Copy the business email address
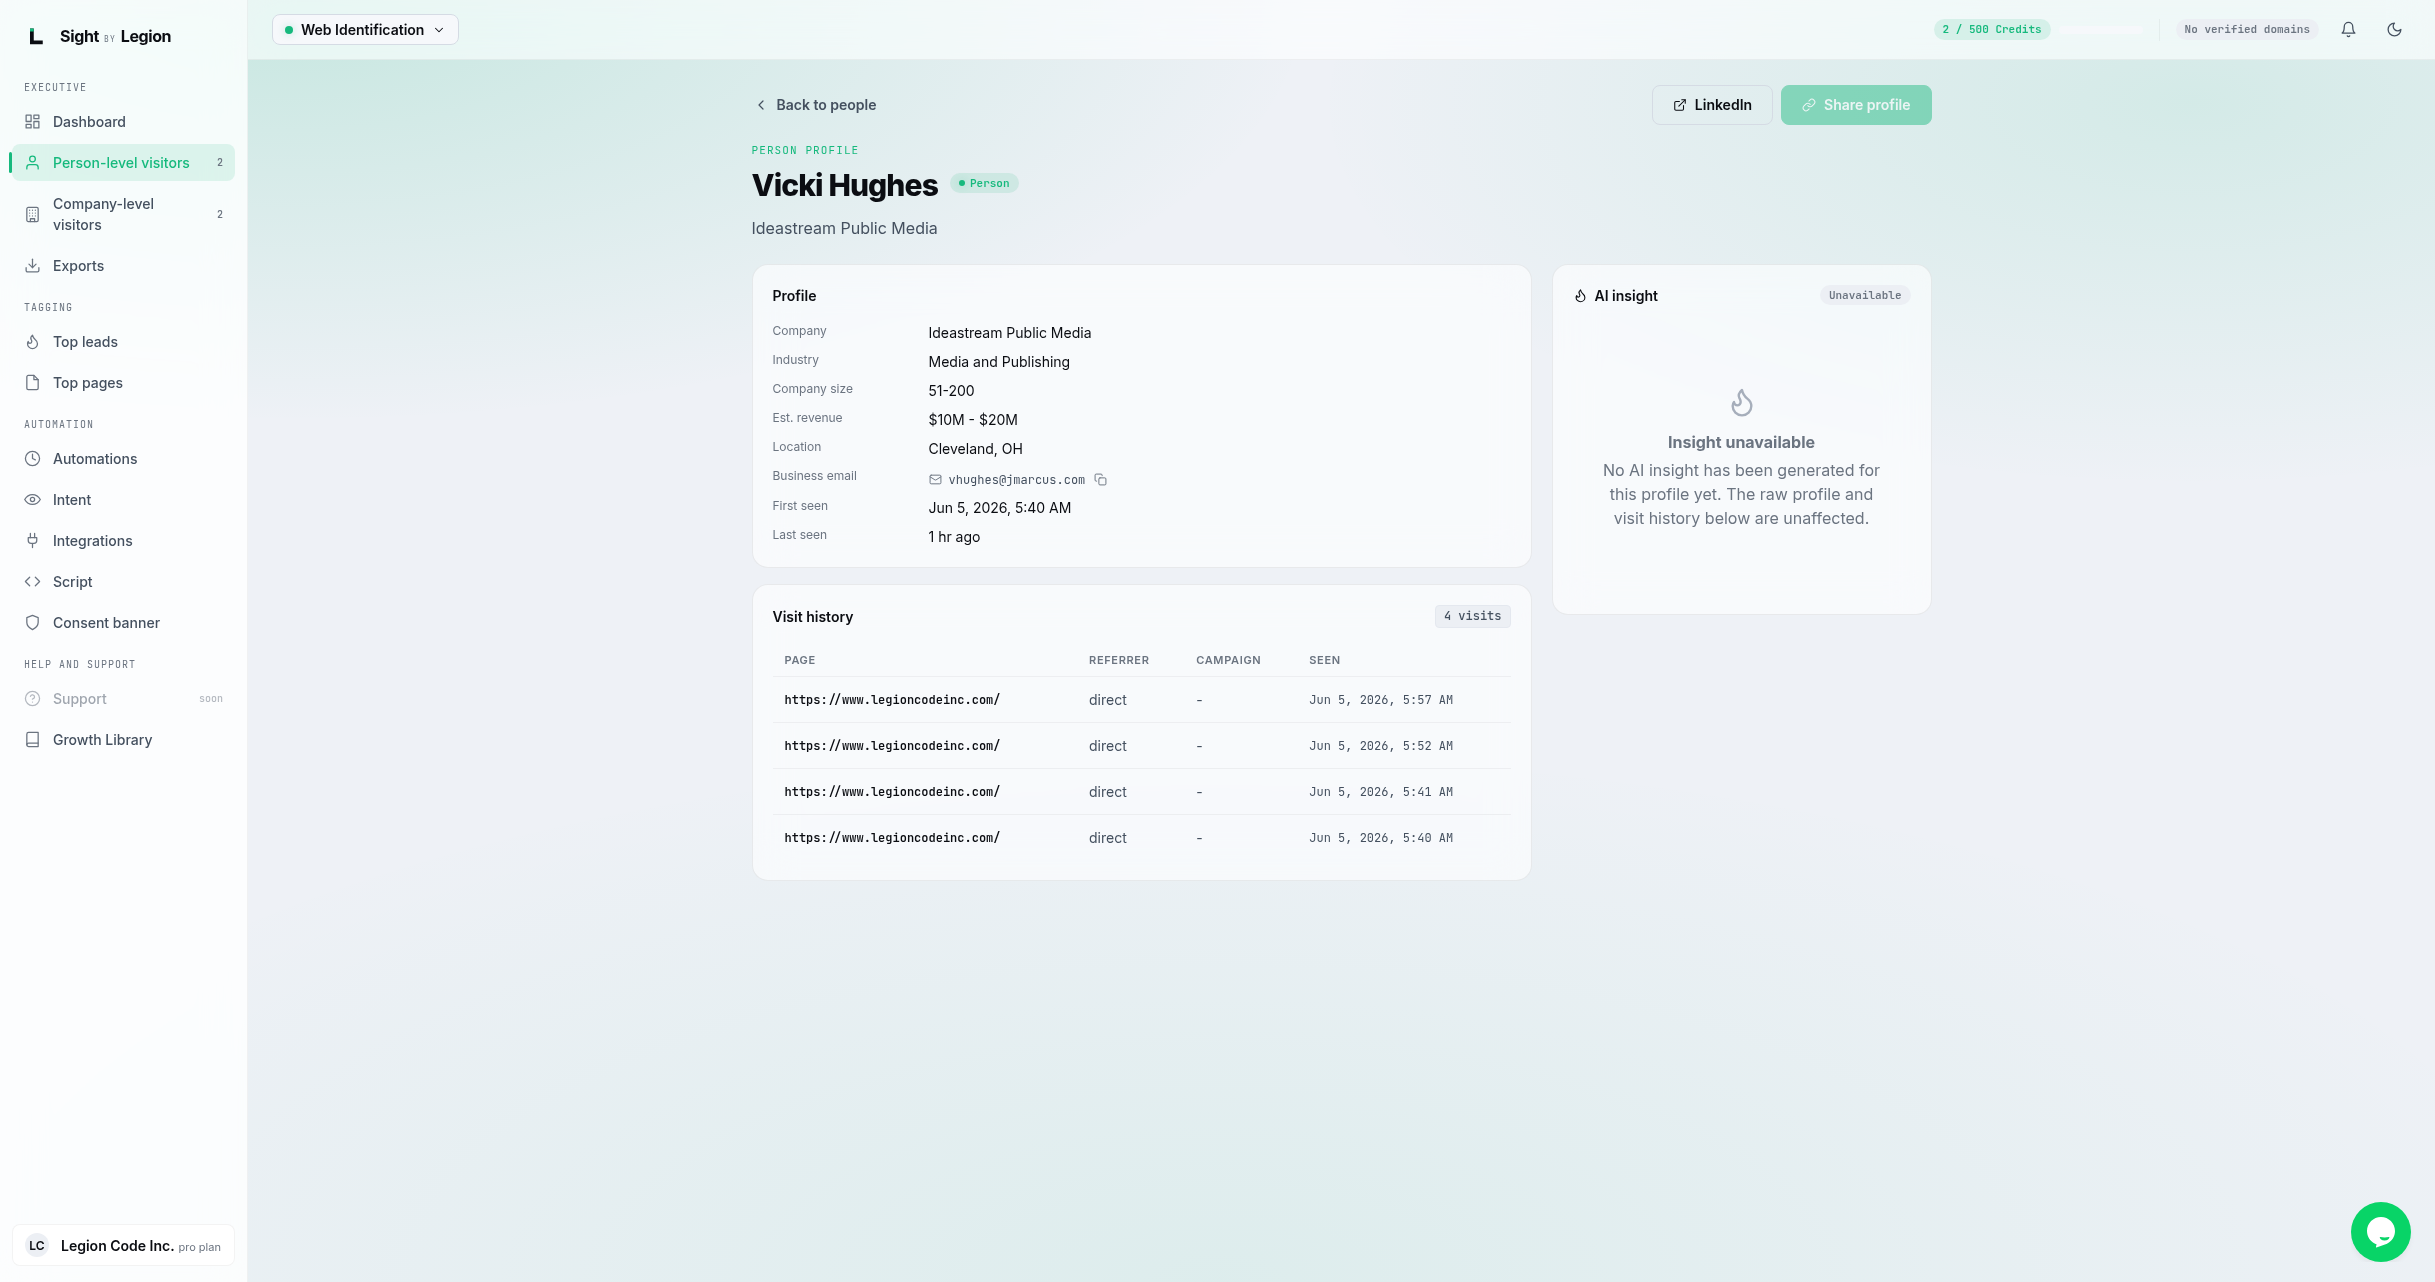 (1100, 480)
